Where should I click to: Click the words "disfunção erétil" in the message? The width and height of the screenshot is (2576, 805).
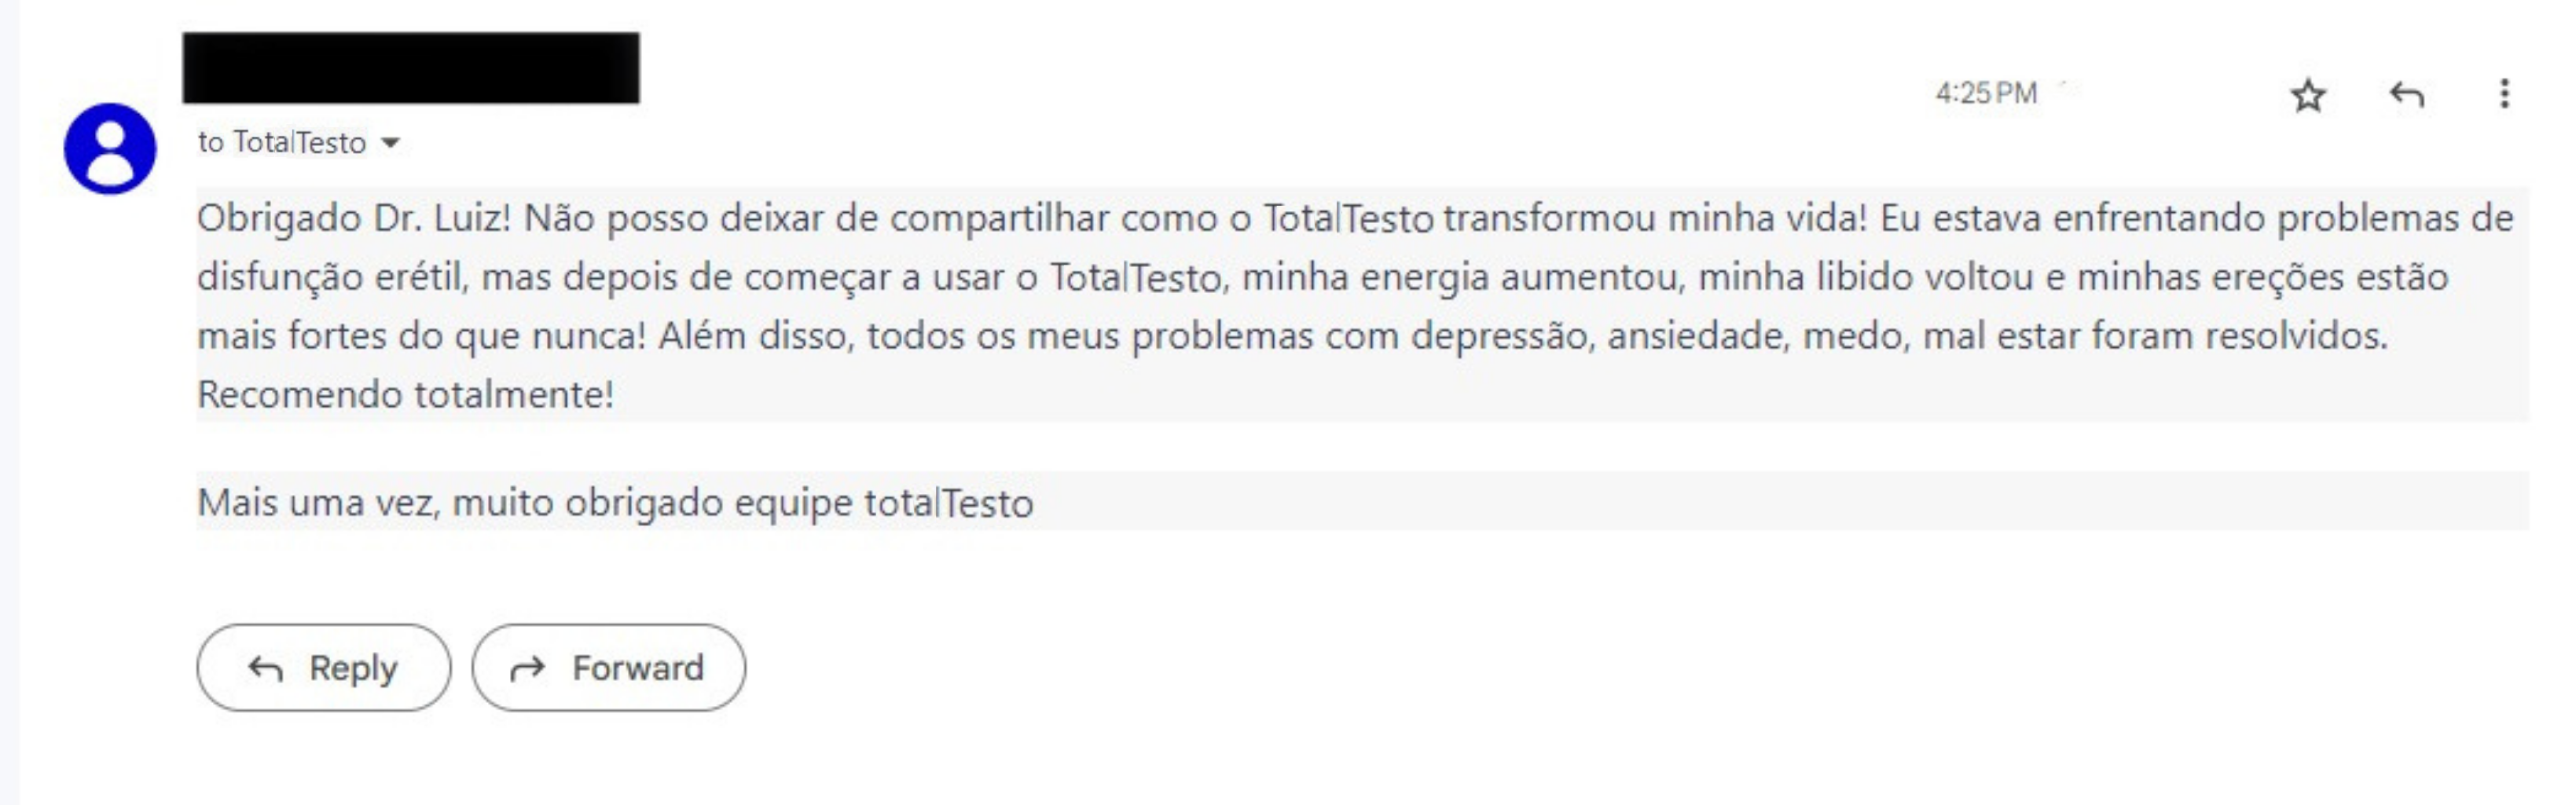(332, 277)
